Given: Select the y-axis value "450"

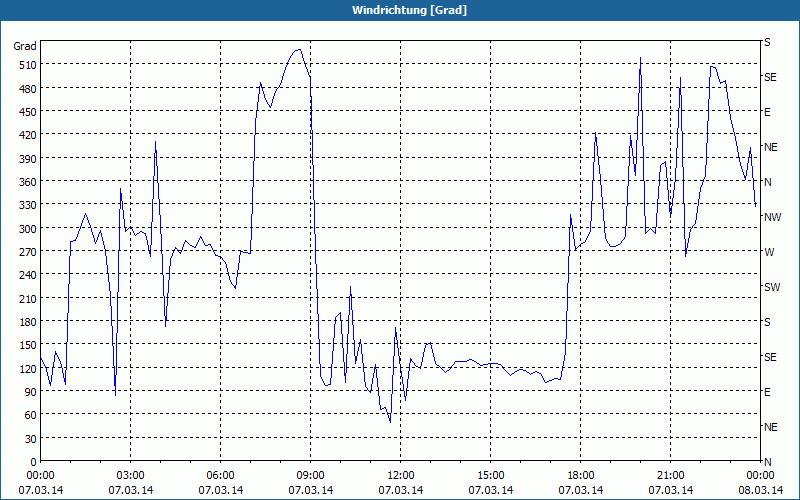Looking at the screenshot, I should pos(28,112).
